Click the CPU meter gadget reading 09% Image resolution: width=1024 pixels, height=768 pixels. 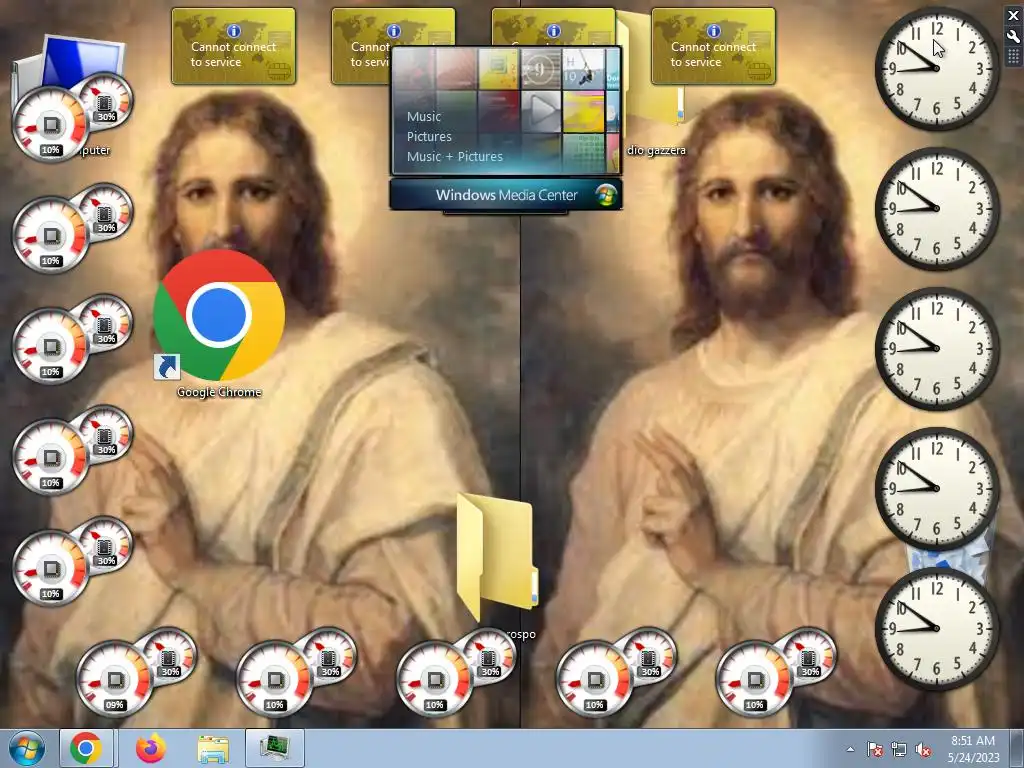pos(134,673)
